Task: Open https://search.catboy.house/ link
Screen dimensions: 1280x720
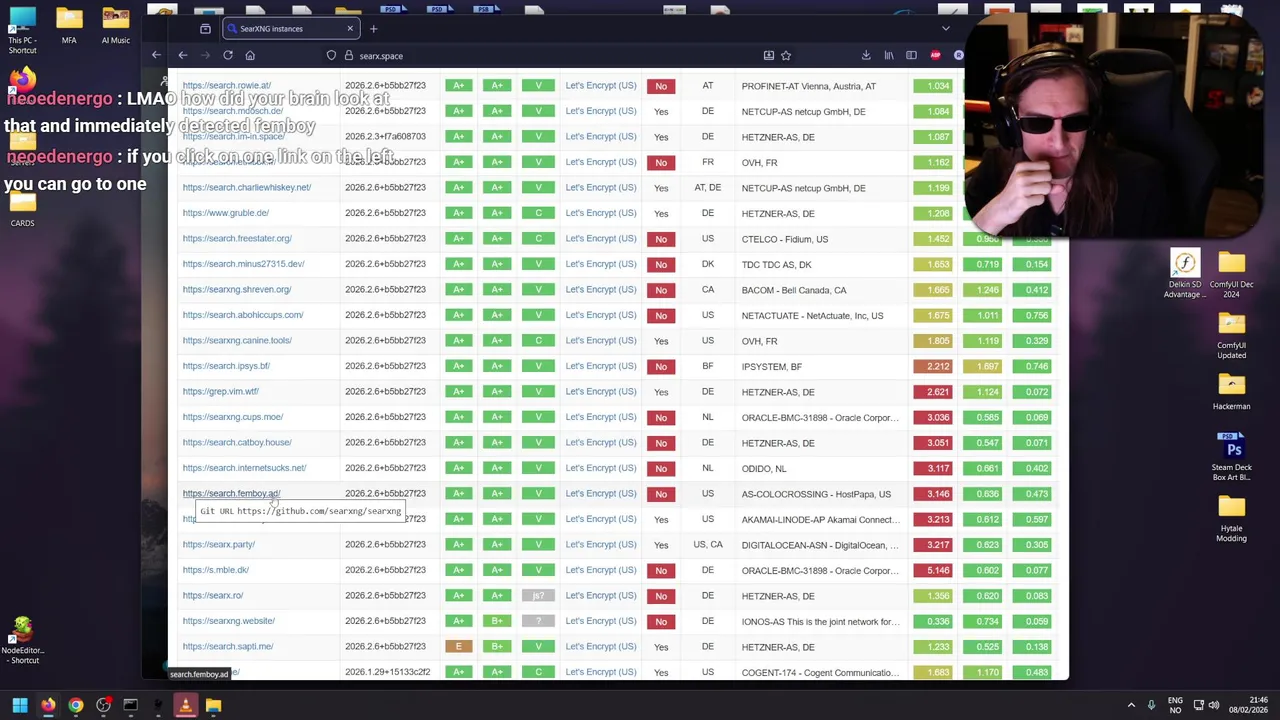Action: point(237,443)
